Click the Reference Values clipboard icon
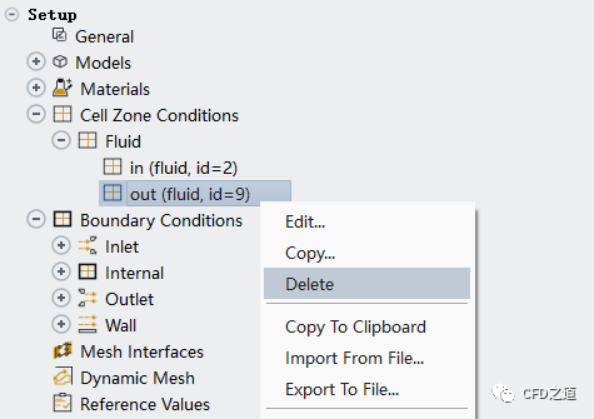 pos(62,403)
